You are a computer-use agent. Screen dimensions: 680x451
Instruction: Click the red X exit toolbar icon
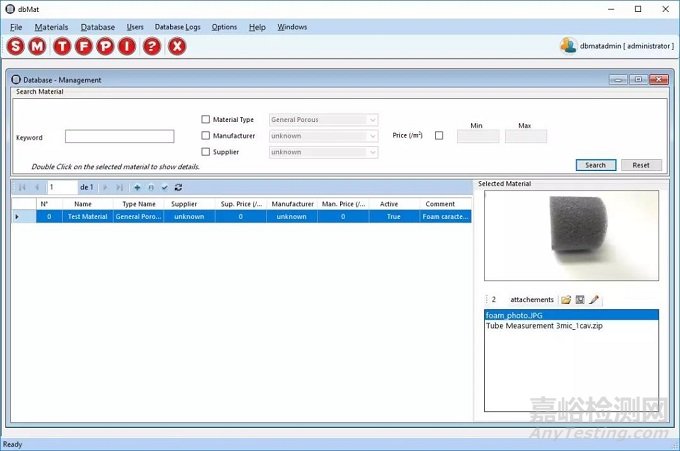(x=177, y=46)
